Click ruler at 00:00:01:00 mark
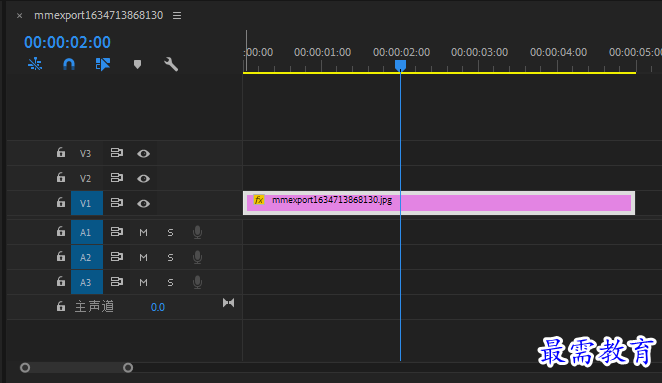 322,52
